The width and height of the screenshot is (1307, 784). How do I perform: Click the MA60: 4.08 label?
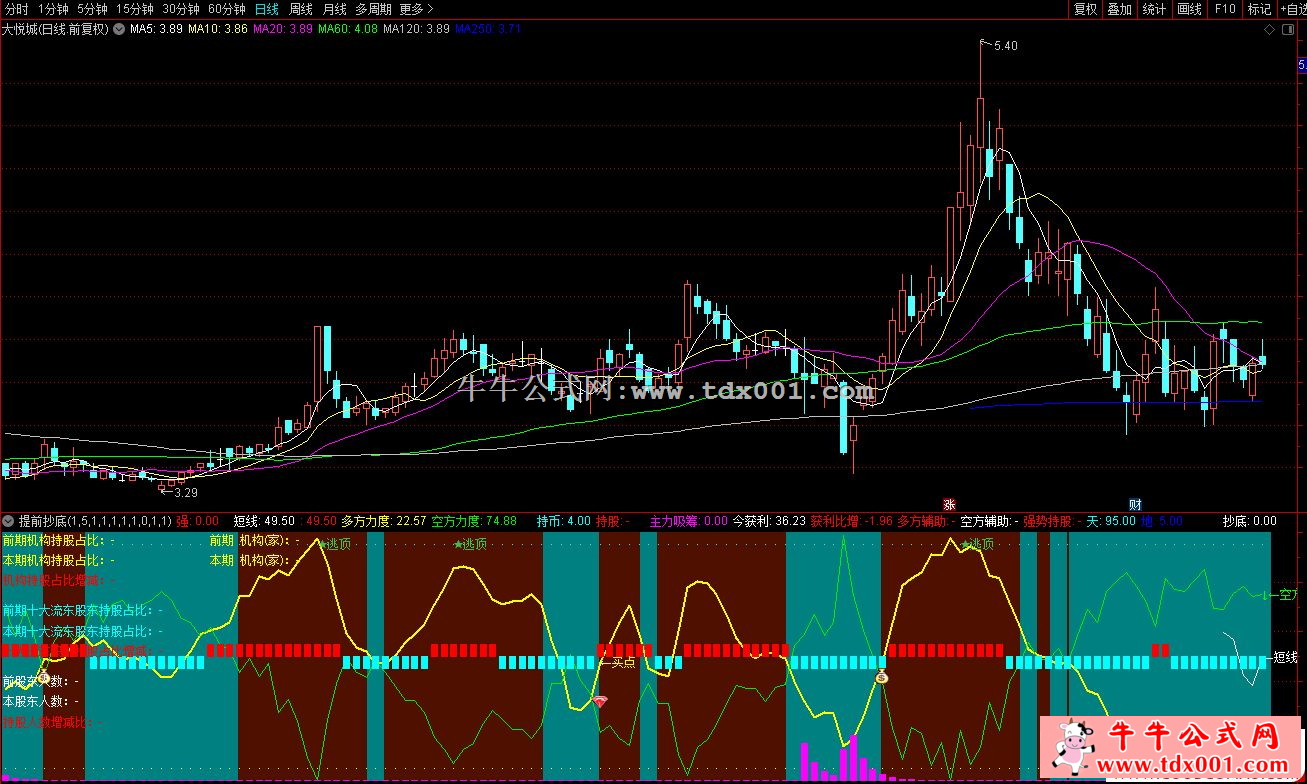pyautogui.click(x=348, y=29)
